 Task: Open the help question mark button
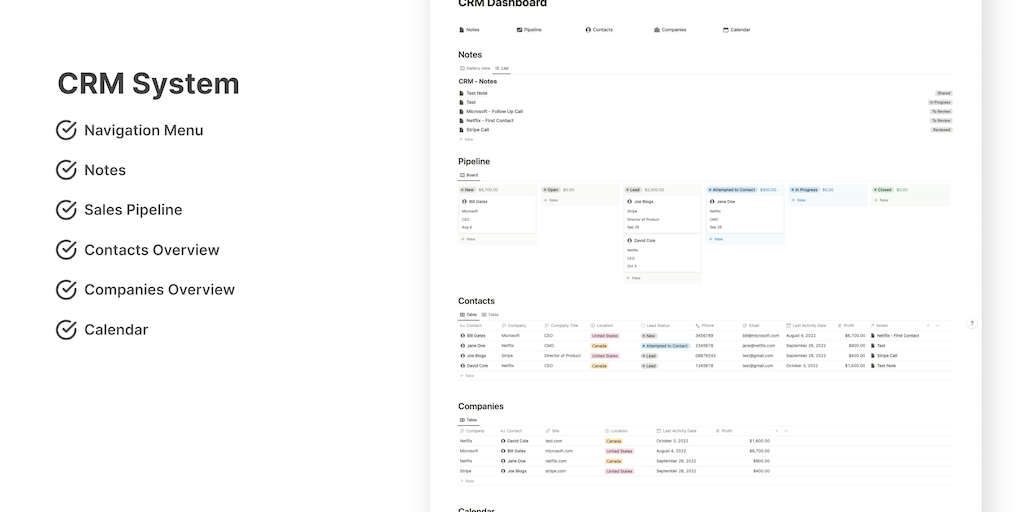tap(971, 323)
